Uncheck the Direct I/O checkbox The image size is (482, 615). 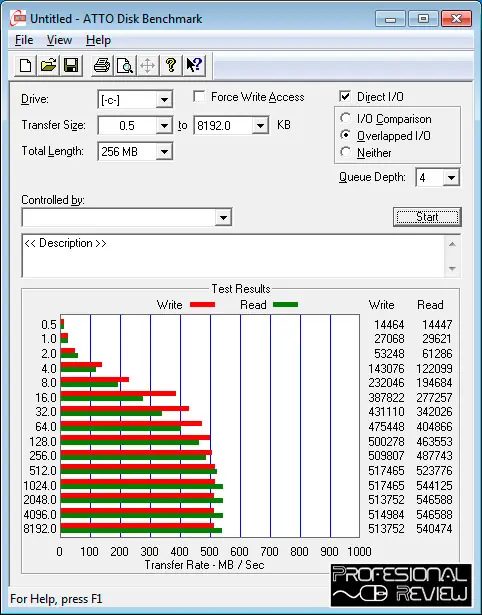345,96
